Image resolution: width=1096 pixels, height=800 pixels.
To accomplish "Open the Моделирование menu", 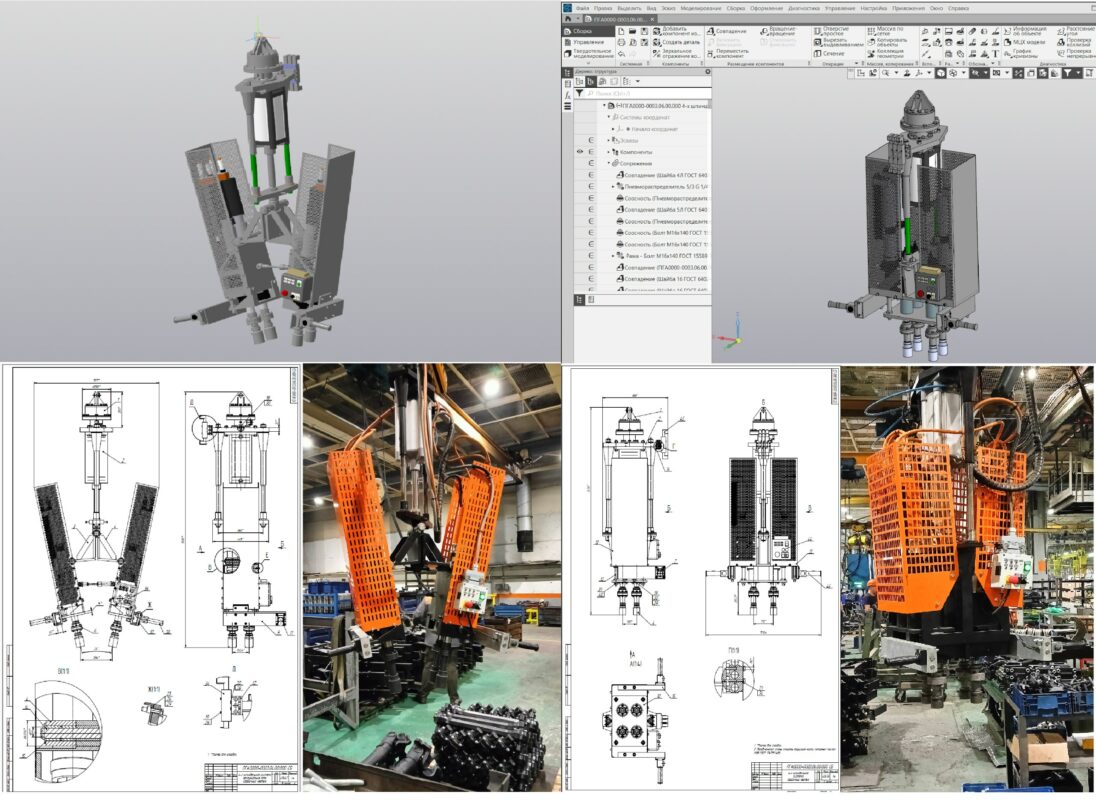I will tap(701, 8).
